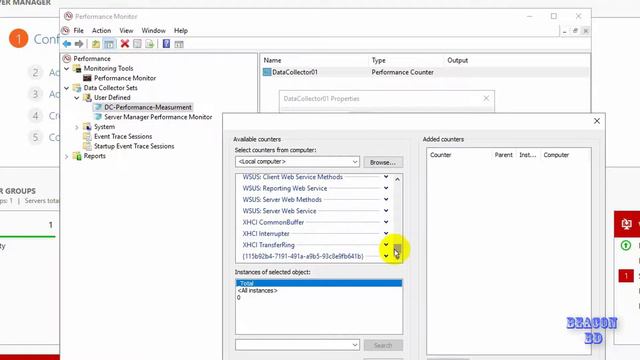The height and width of the screenshot is (360, 640).
Task: Open the Action menu
Action: click(101, 31)
